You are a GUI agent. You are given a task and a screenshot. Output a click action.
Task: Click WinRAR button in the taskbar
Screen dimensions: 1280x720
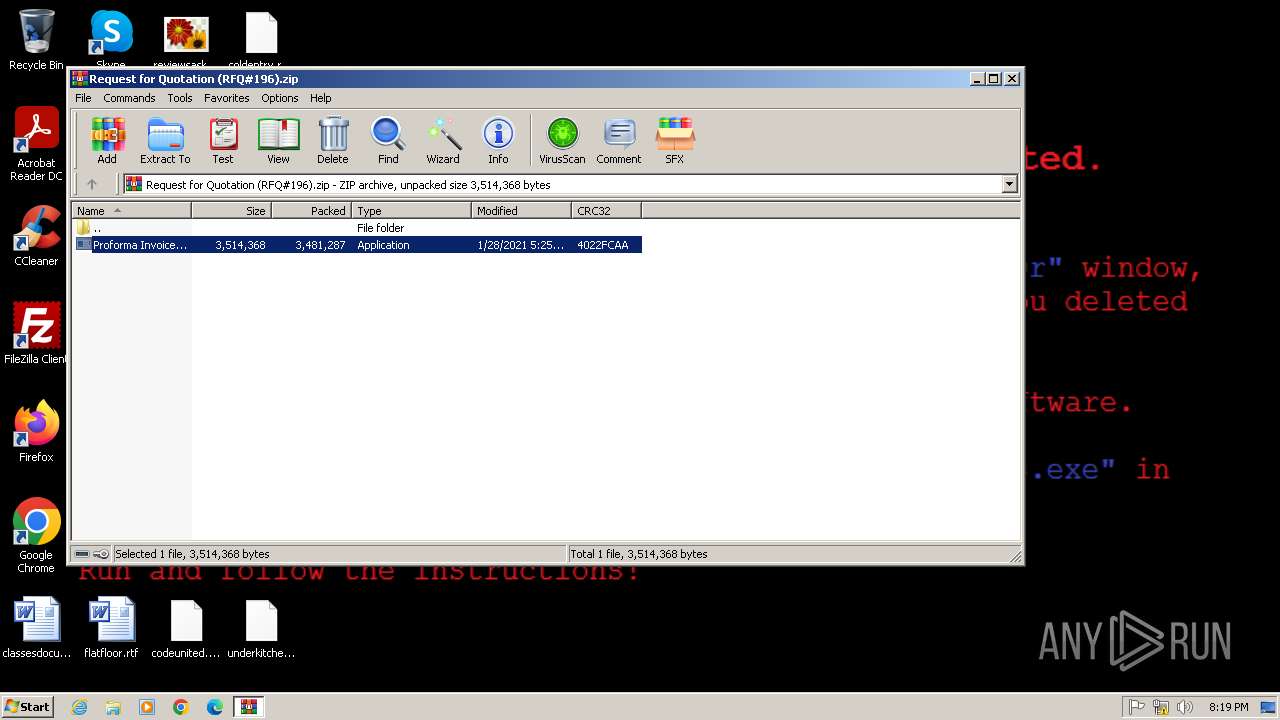[249, 707]
